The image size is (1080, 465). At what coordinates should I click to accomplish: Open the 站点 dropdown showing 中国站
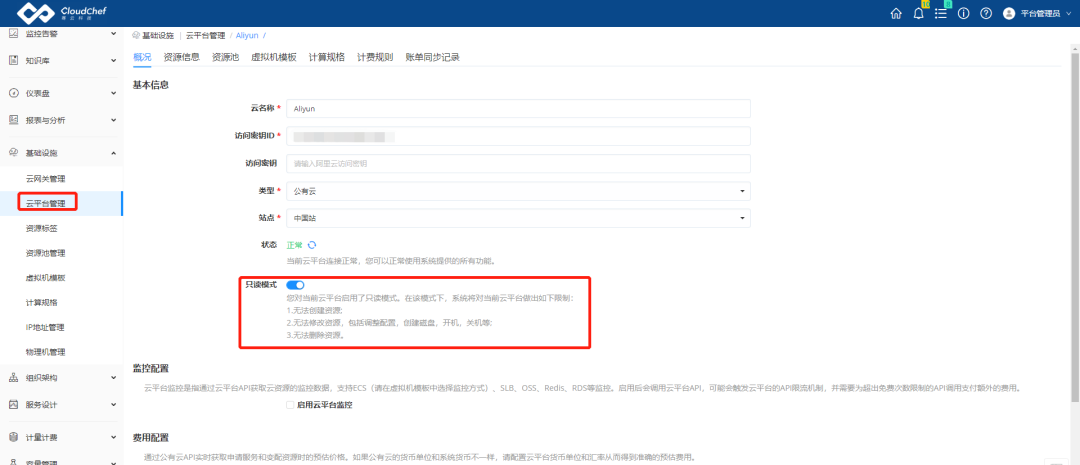click(518, 218)
